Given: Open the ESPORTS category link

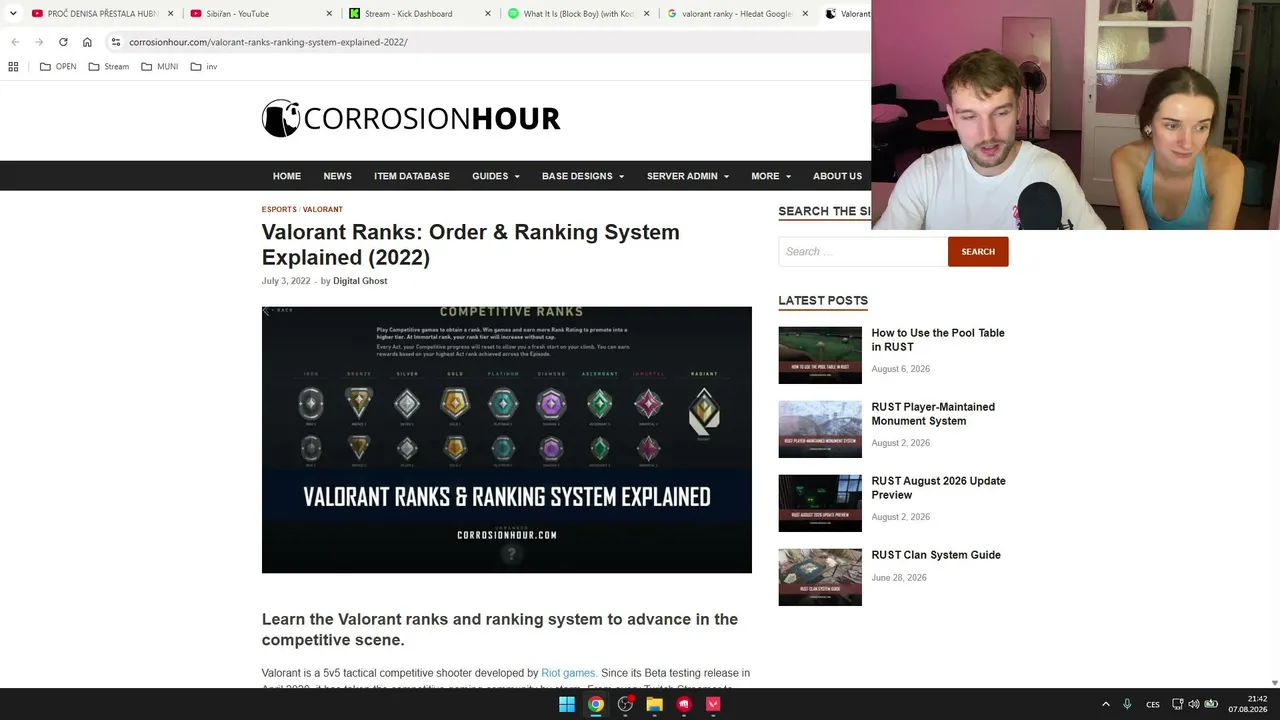Looking at the screenshot, I should coord(279,209).
